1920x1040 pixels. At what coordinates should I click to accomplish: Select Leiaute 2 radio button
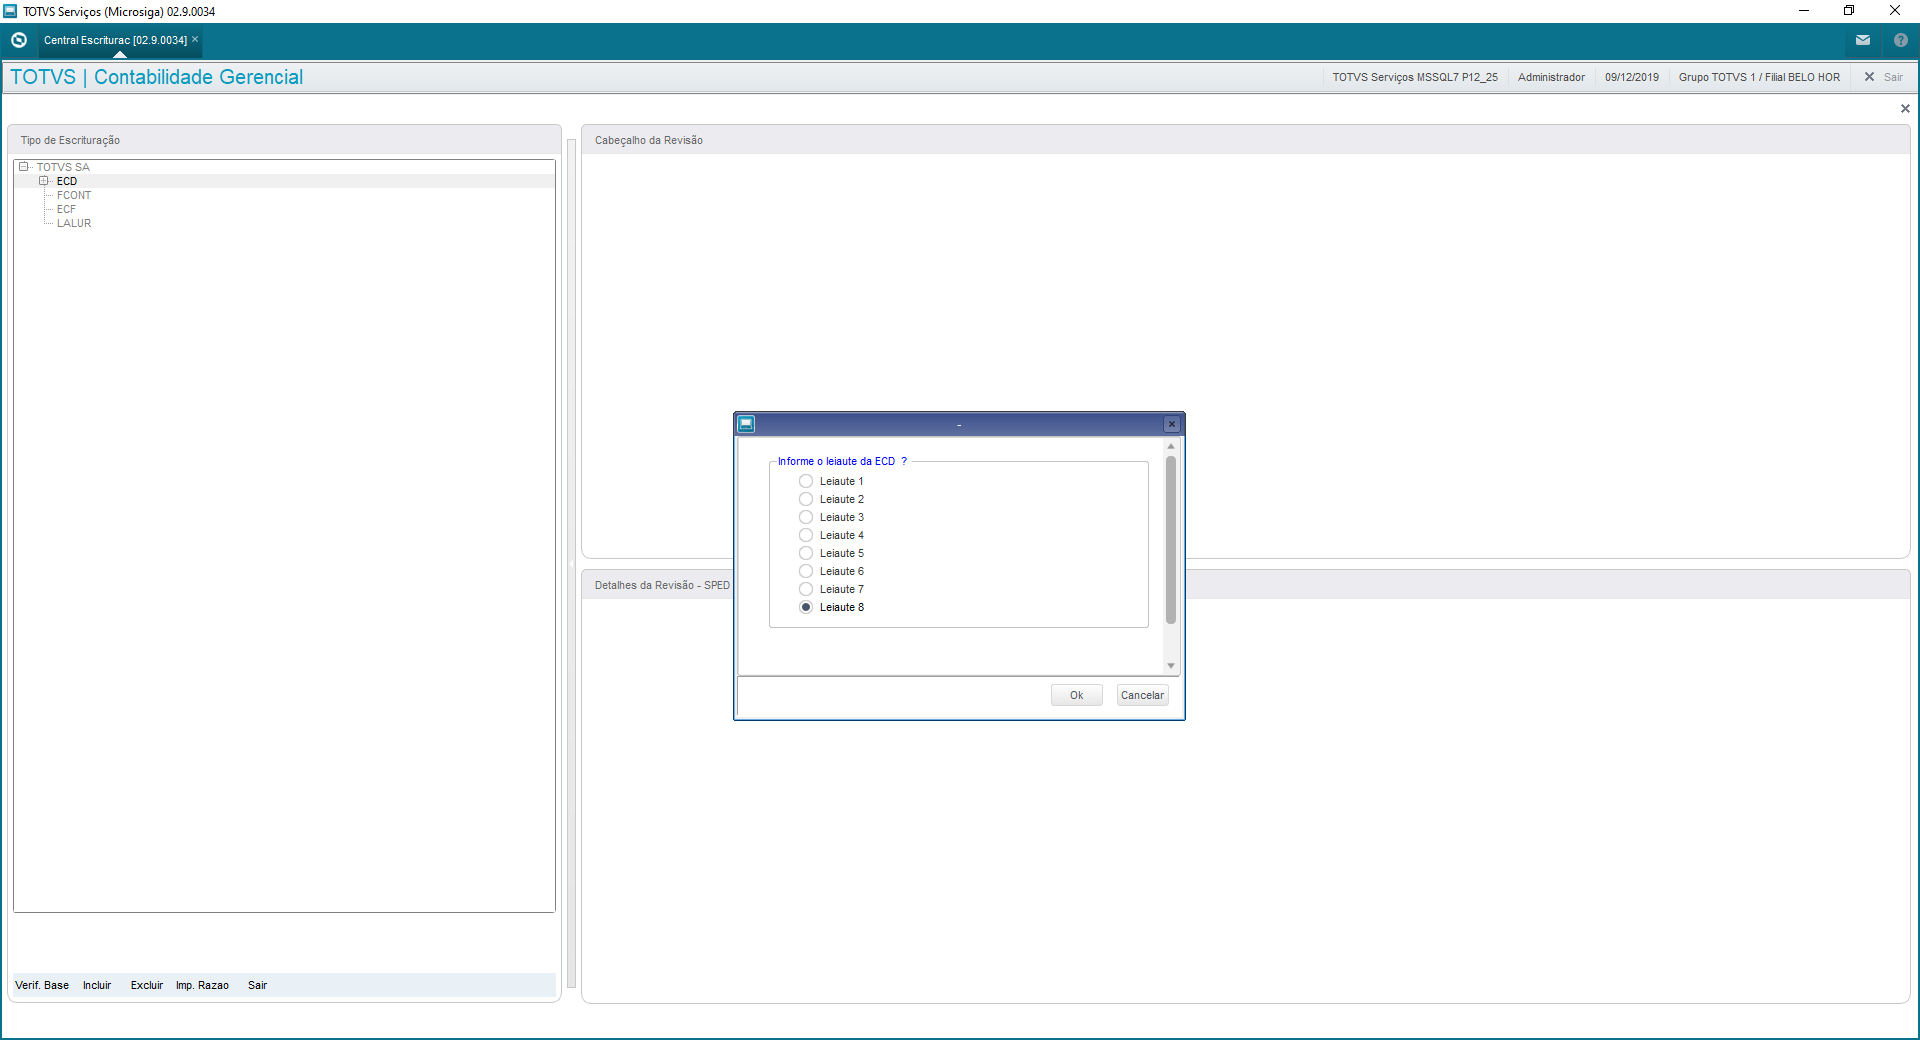[x=806, y=499]
